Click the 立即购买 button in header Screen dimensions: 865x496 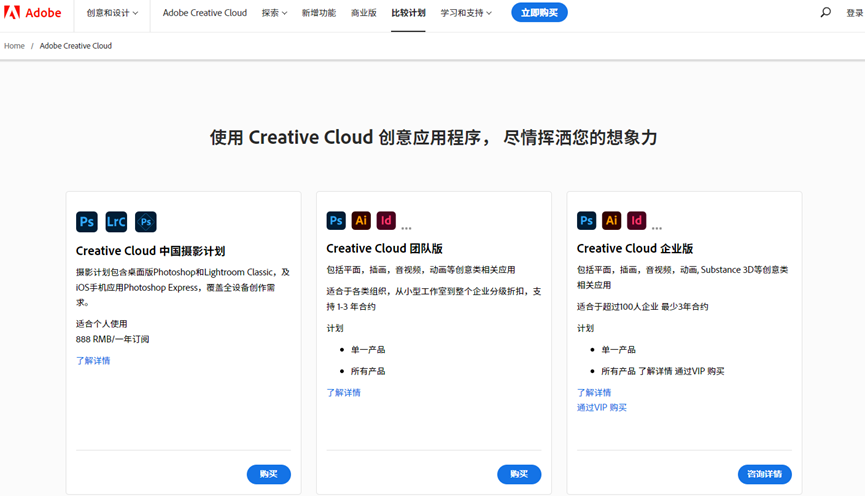(x=539, y=12)
